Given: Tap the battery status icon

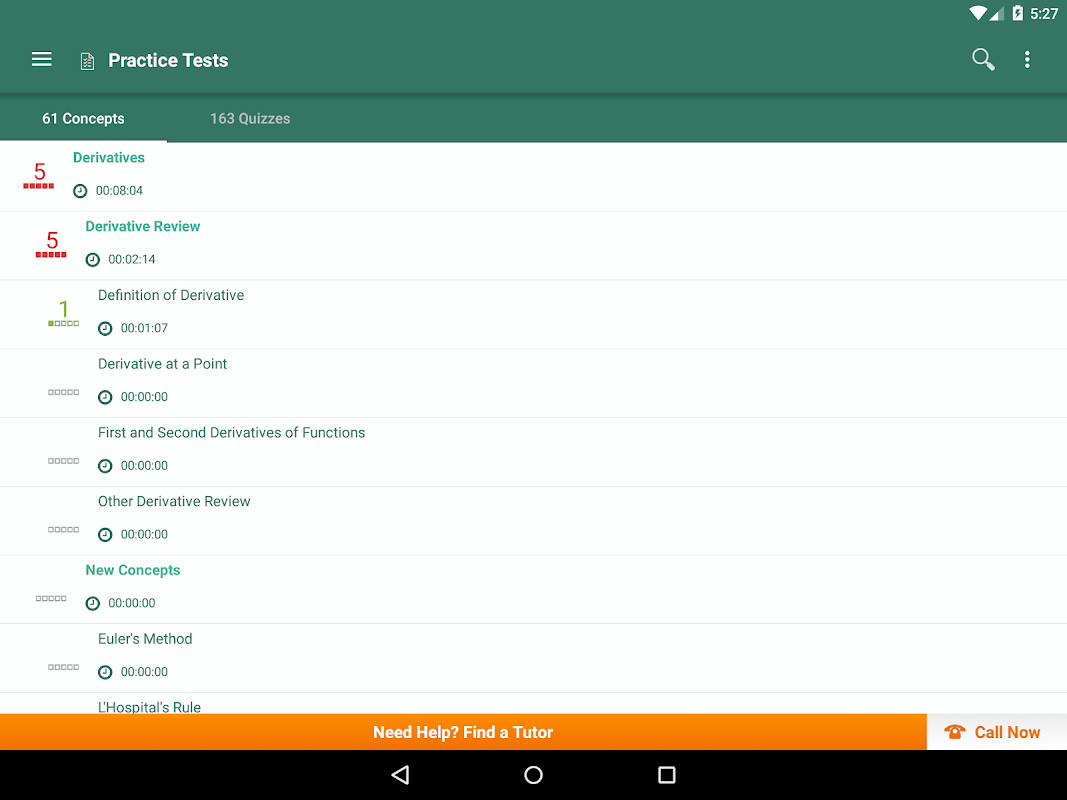Looking at the screenshot, I should pos(1017,13).
